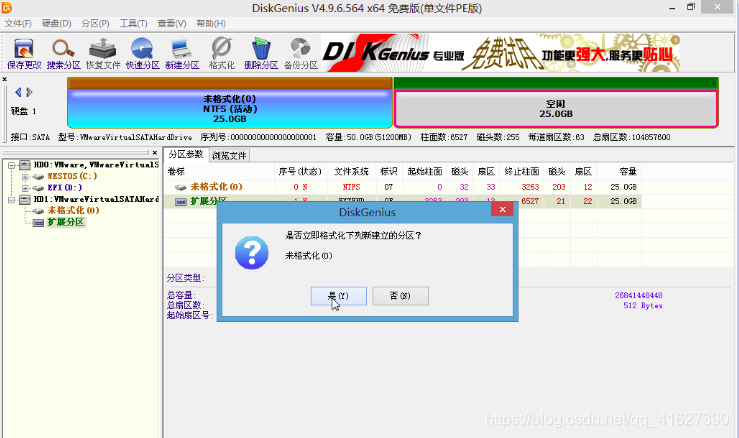Open the Disk (硬盘) menu

pos(57,23)
